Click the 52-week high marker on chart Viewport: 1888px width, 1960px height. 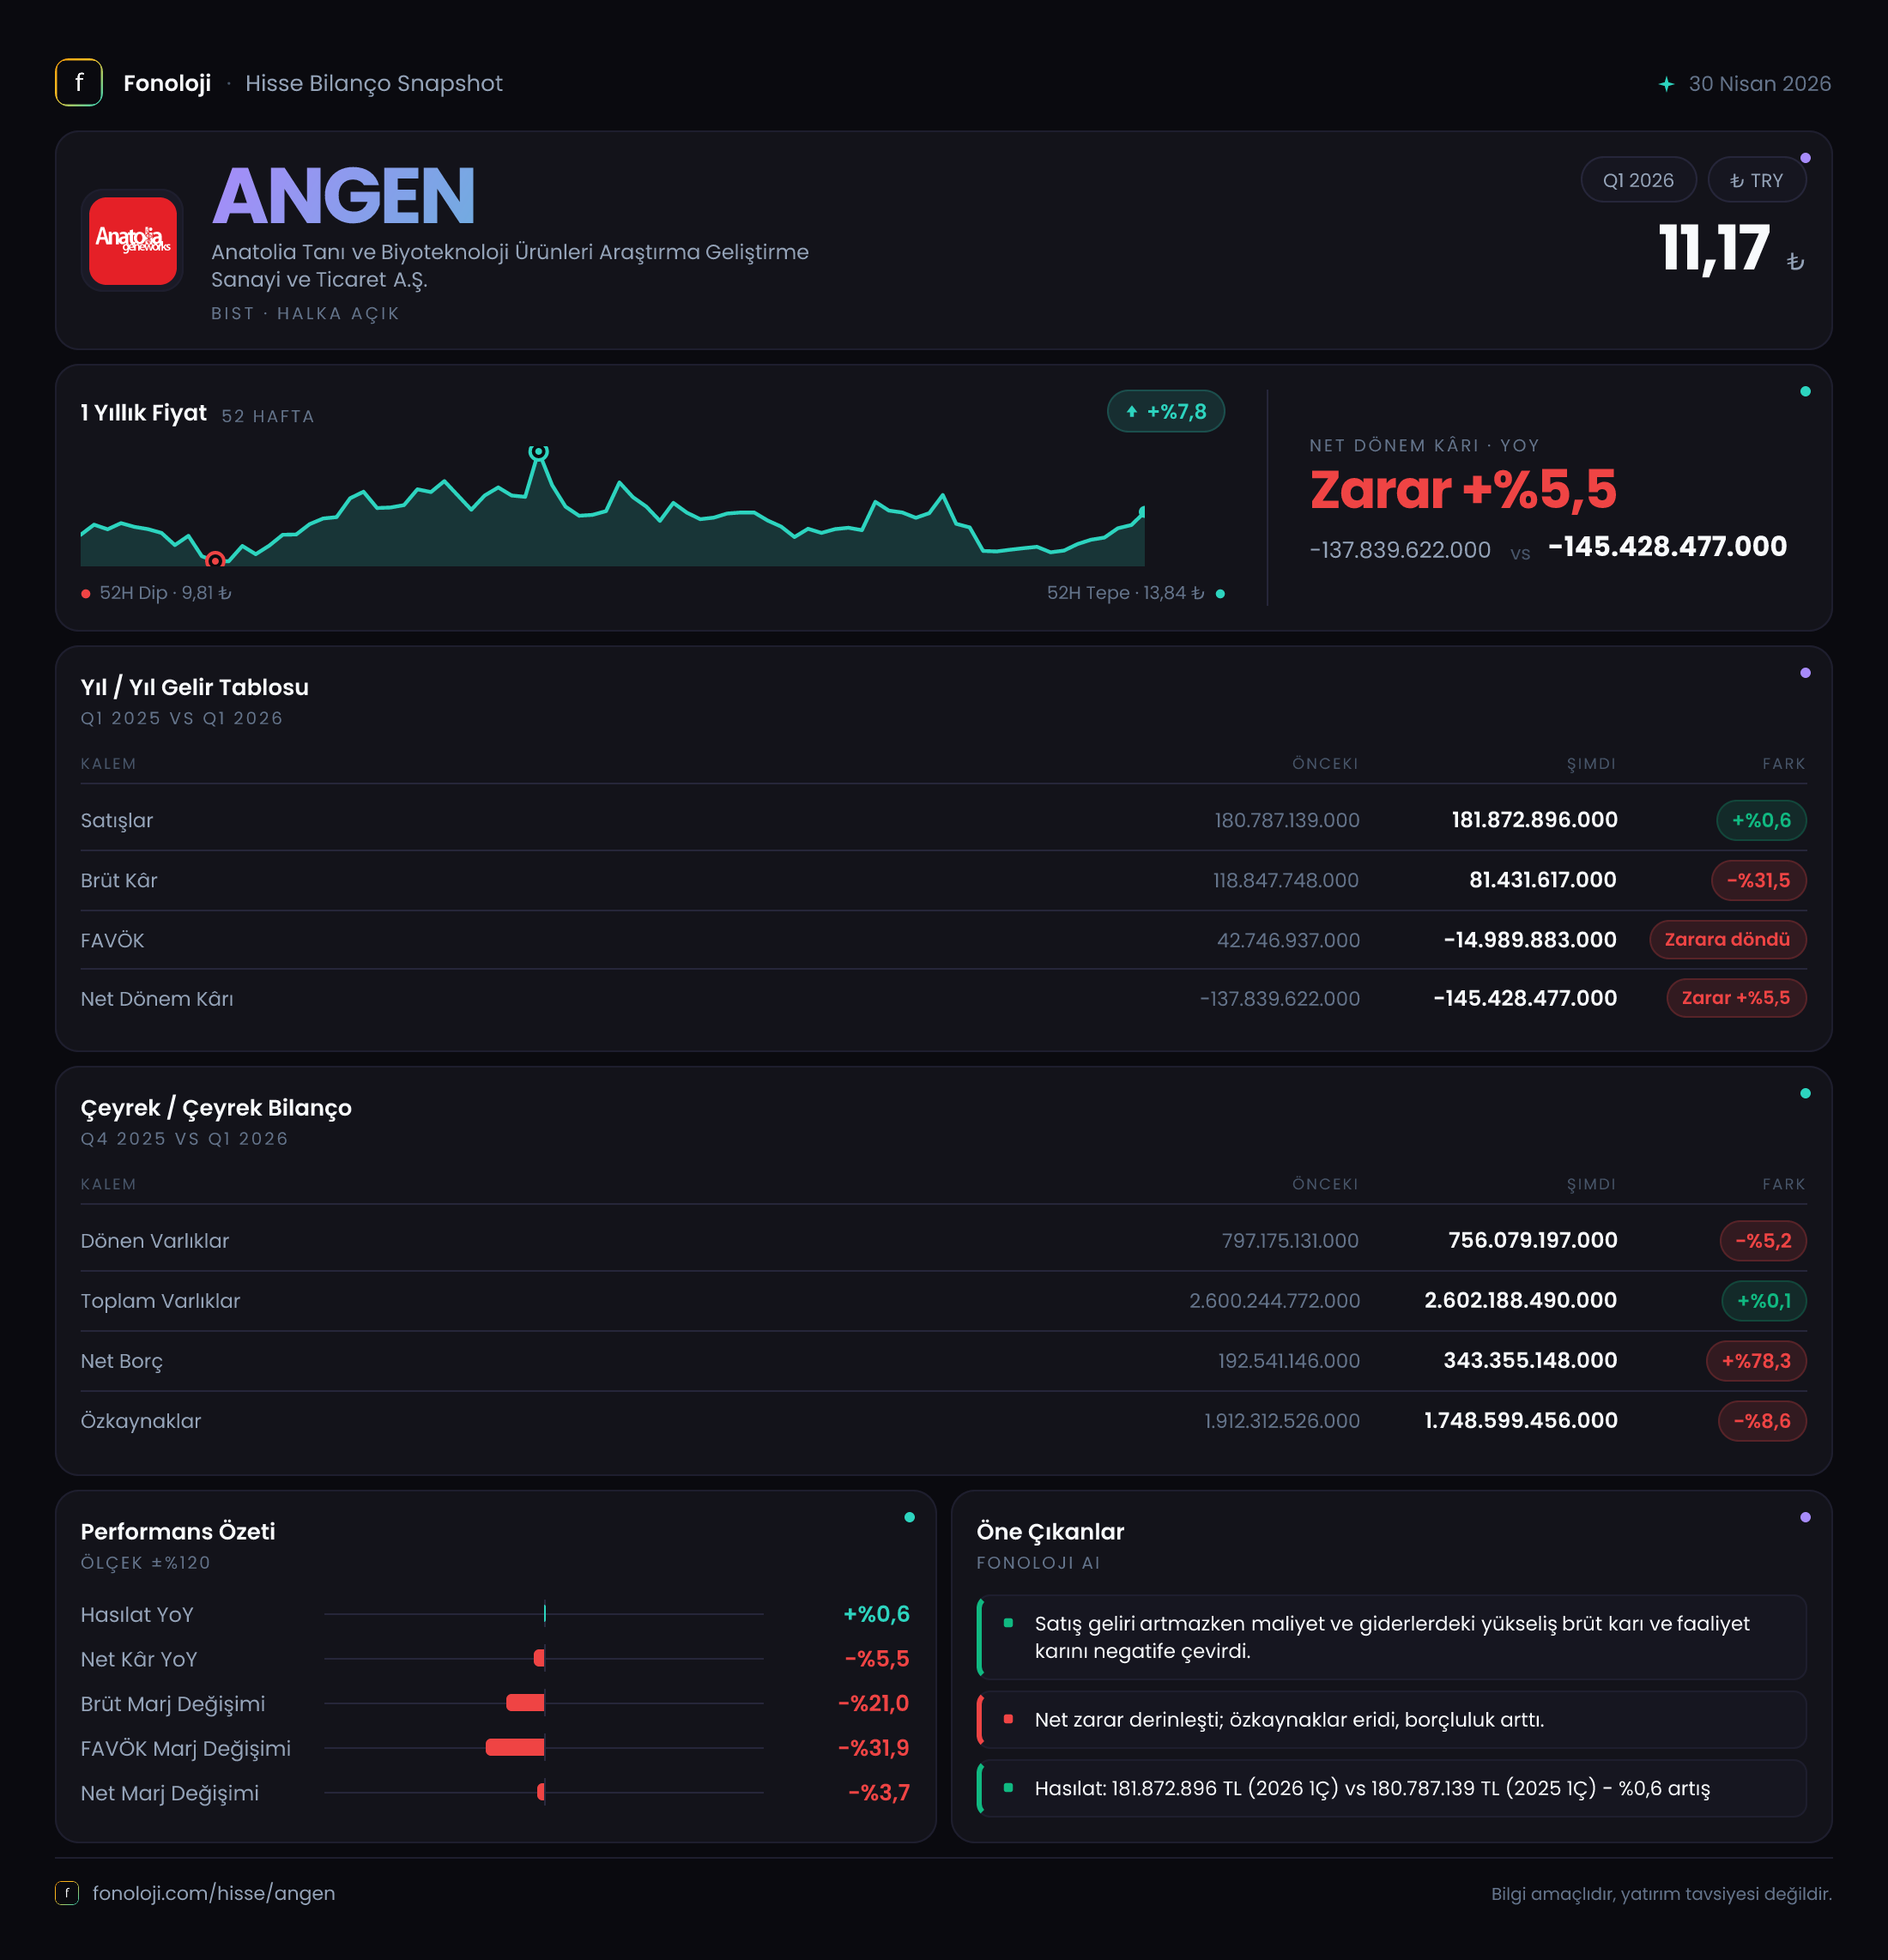pyautogui.click(x=539, y=452)
